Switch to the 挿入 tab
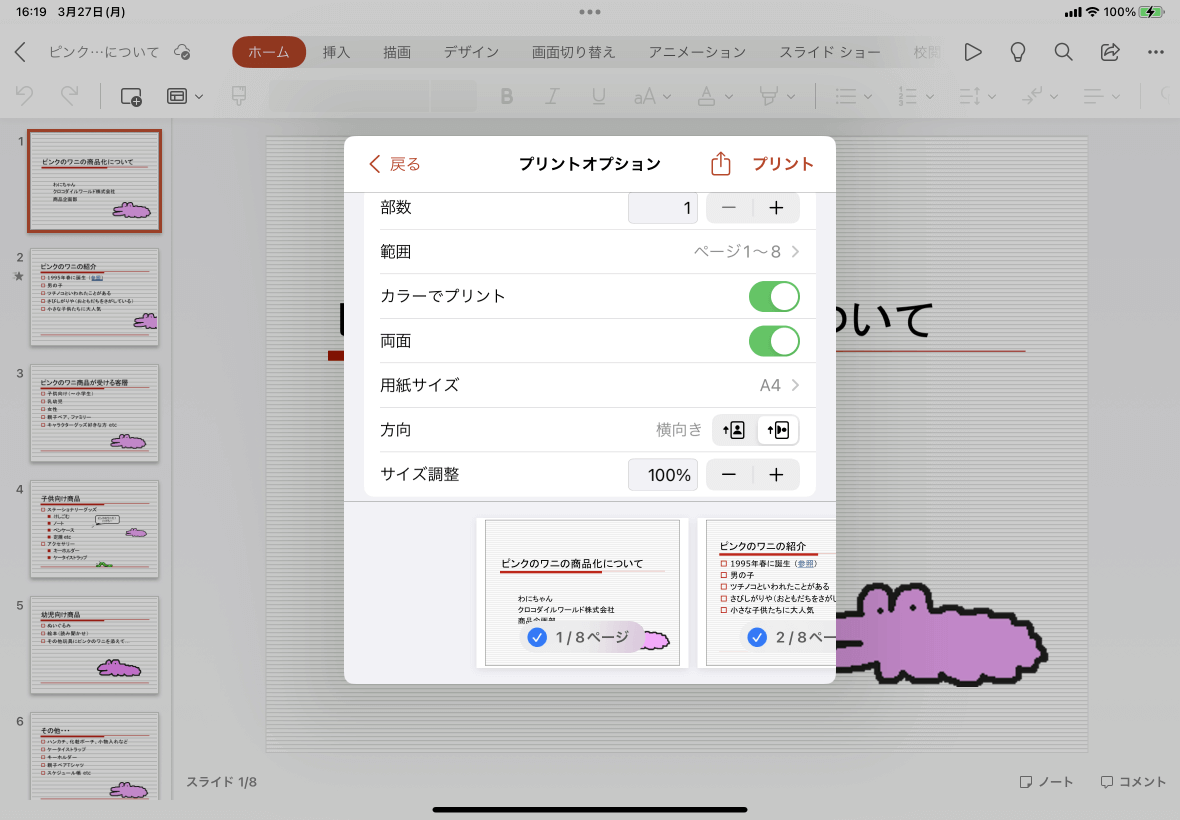 click(336, 52)
